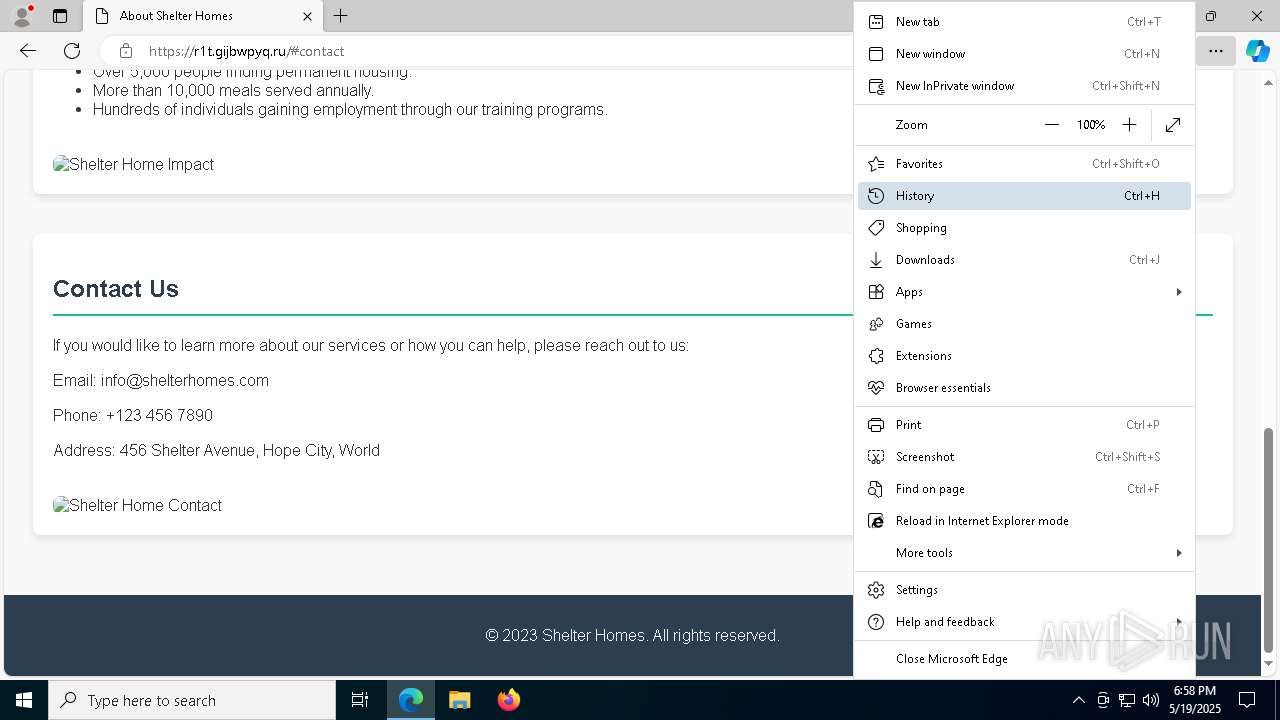Go back to the previous page
This screenshot has width=1280, height=720.
coord(28,51)
